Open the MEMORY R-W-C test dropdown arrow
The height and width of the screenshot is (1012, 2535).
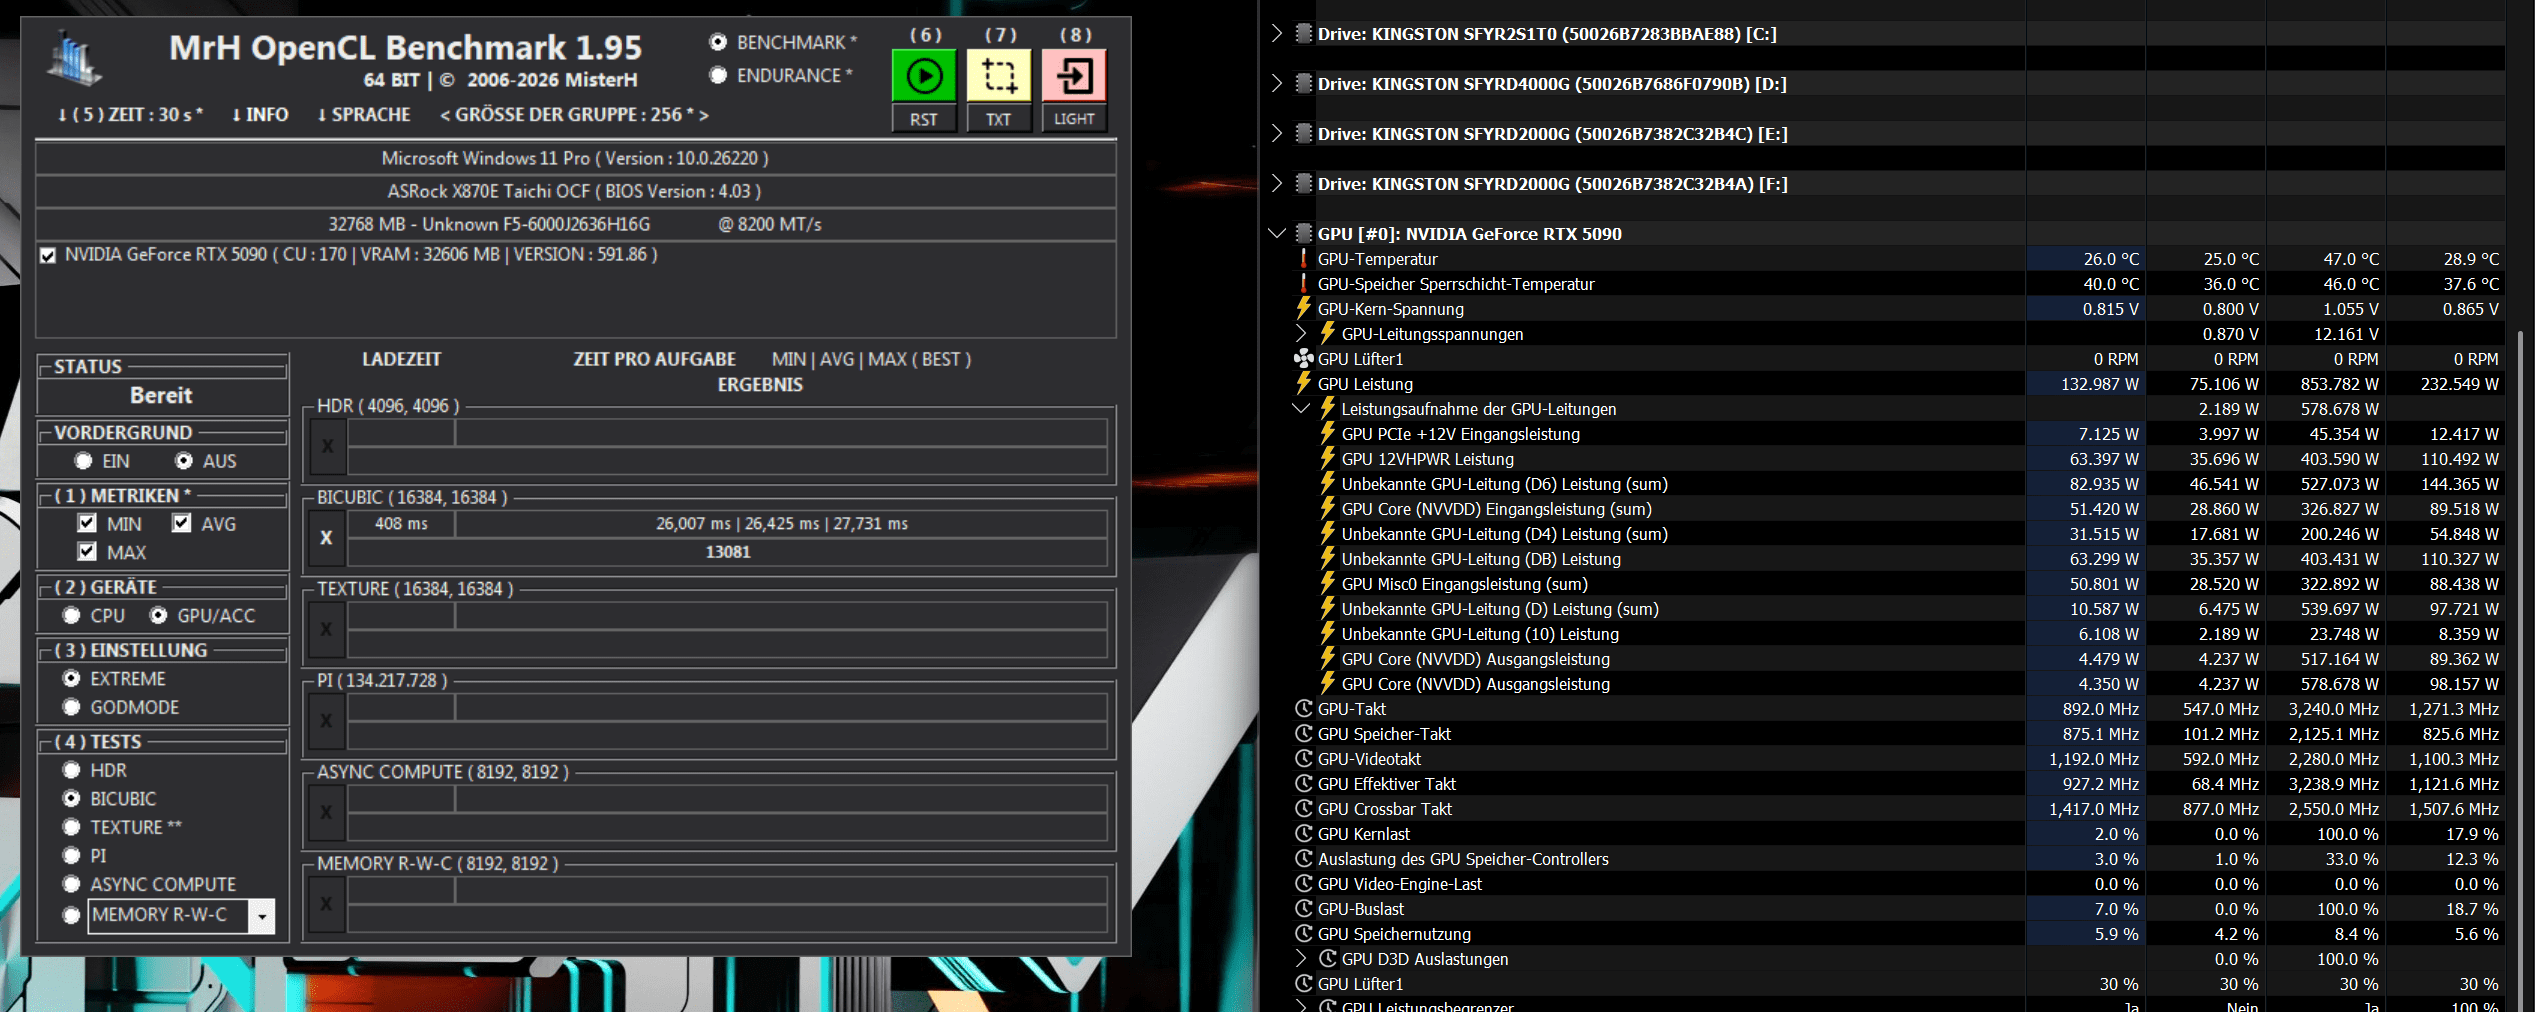262,915
